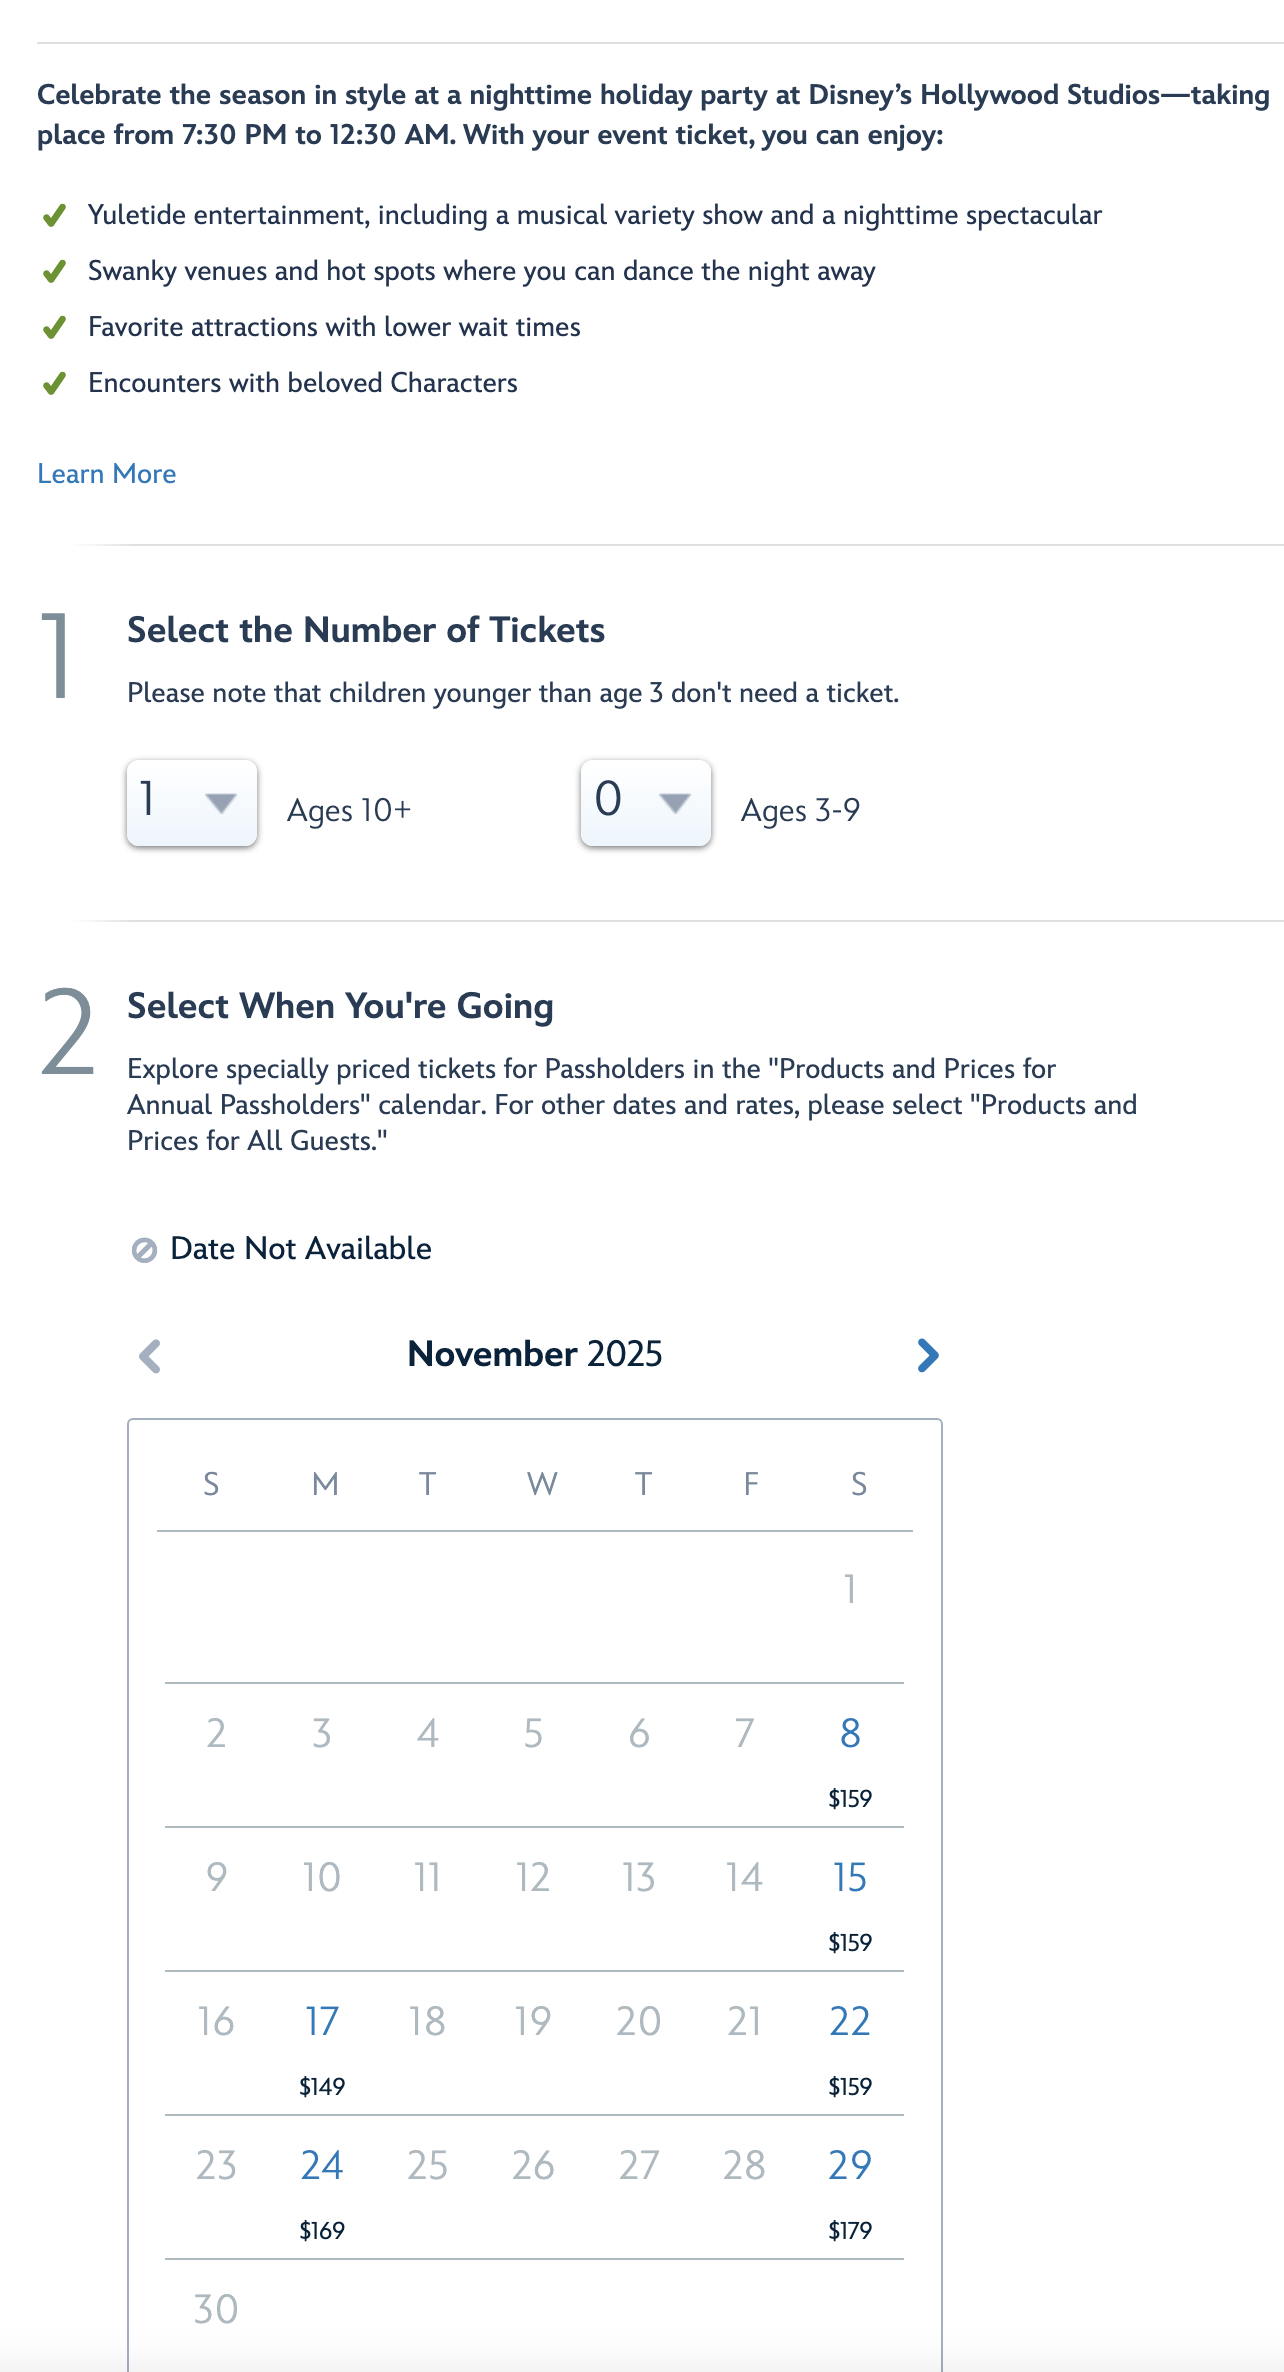Click the unavailable date November 30
The height and width of the screenshot is (2372, 1284).
coord(216,2310)
